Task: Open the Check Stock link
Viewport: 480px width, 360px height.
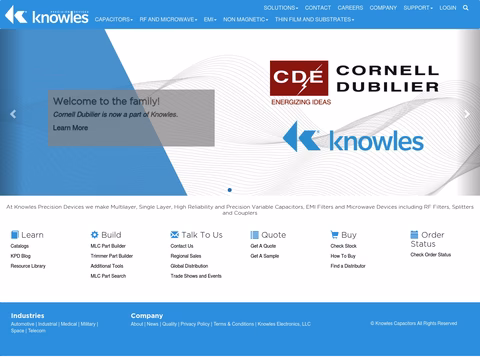Action: pyautogui.click(x=344, y=246)
